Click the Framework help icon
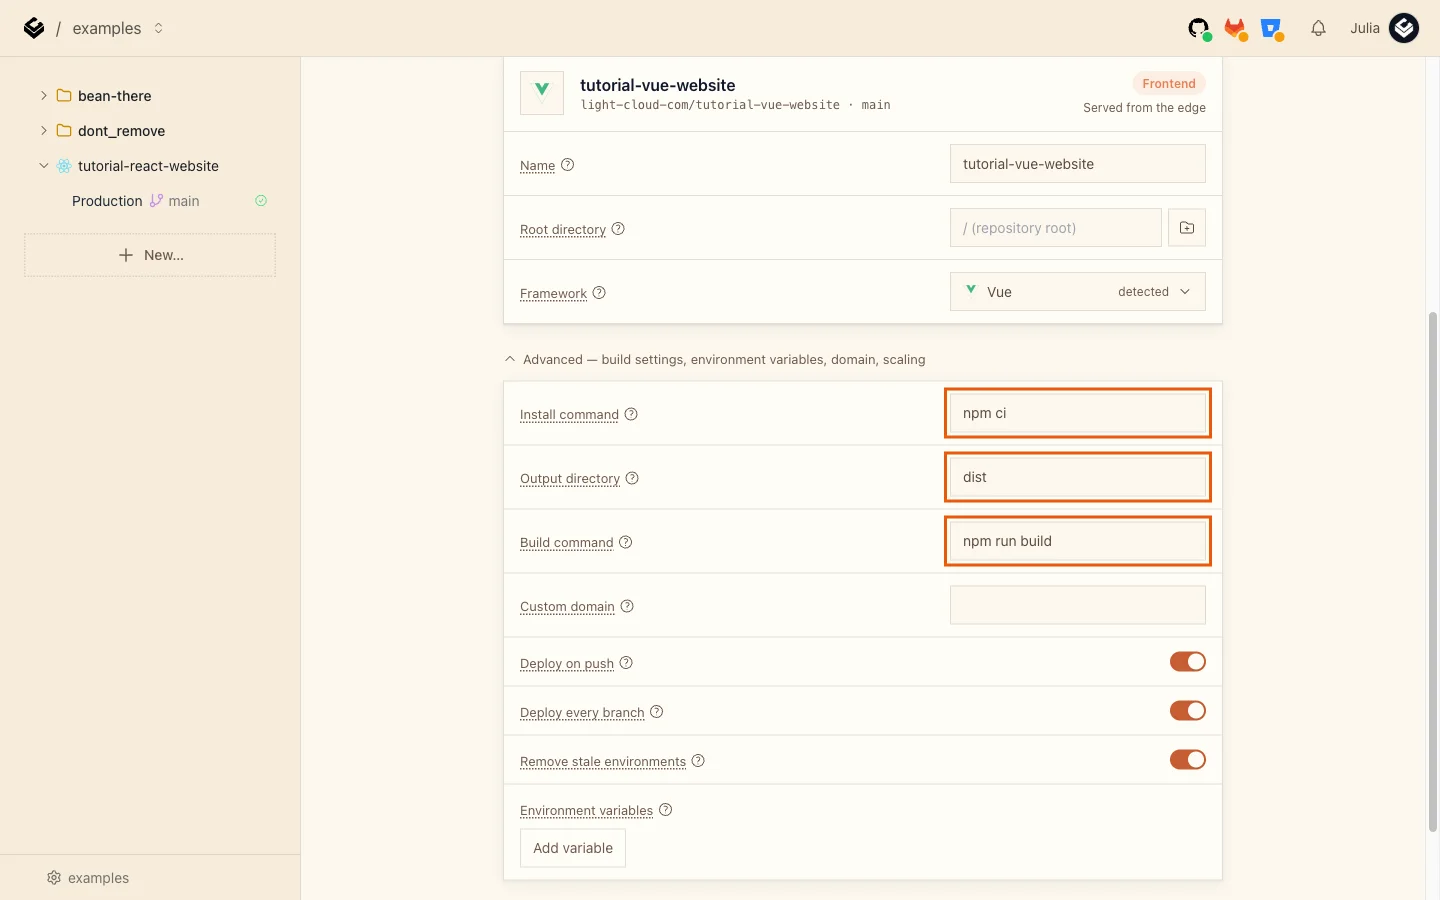The height and width of the screenshot is (900, 1440). coord(599,293)
